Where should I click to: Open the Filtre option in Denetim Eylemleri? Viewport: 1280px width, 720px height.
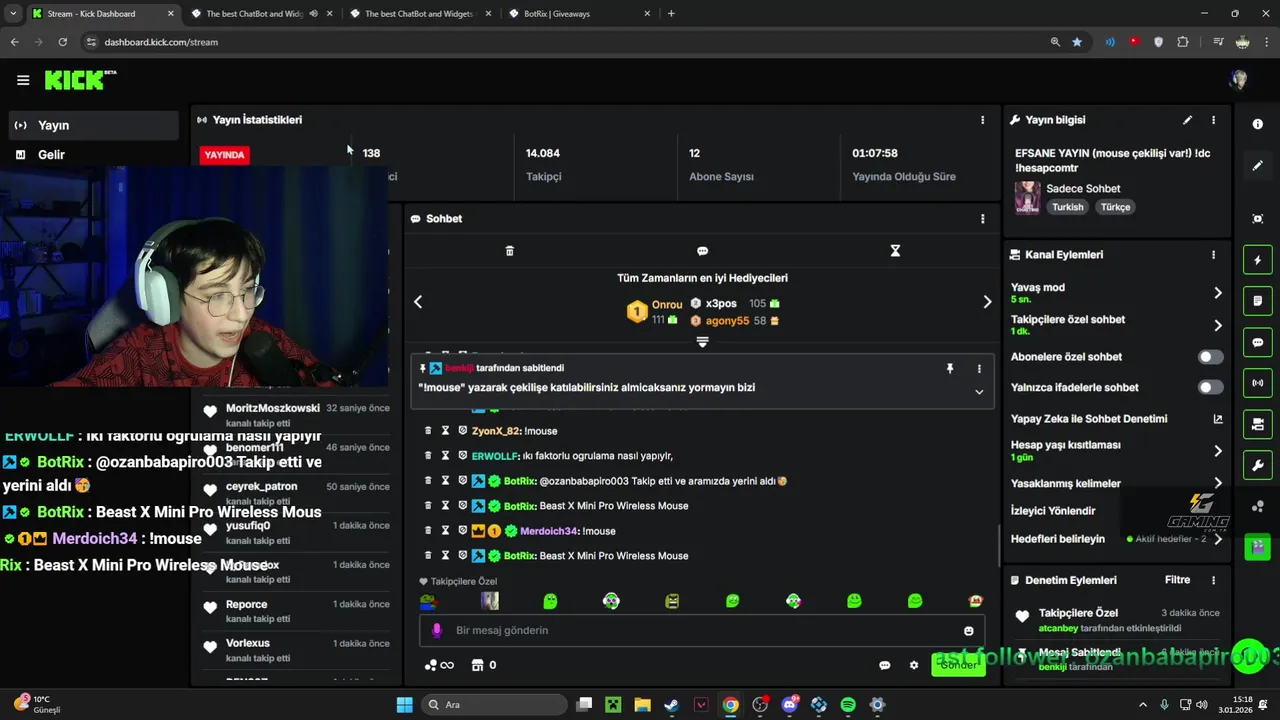(1177, 580)
